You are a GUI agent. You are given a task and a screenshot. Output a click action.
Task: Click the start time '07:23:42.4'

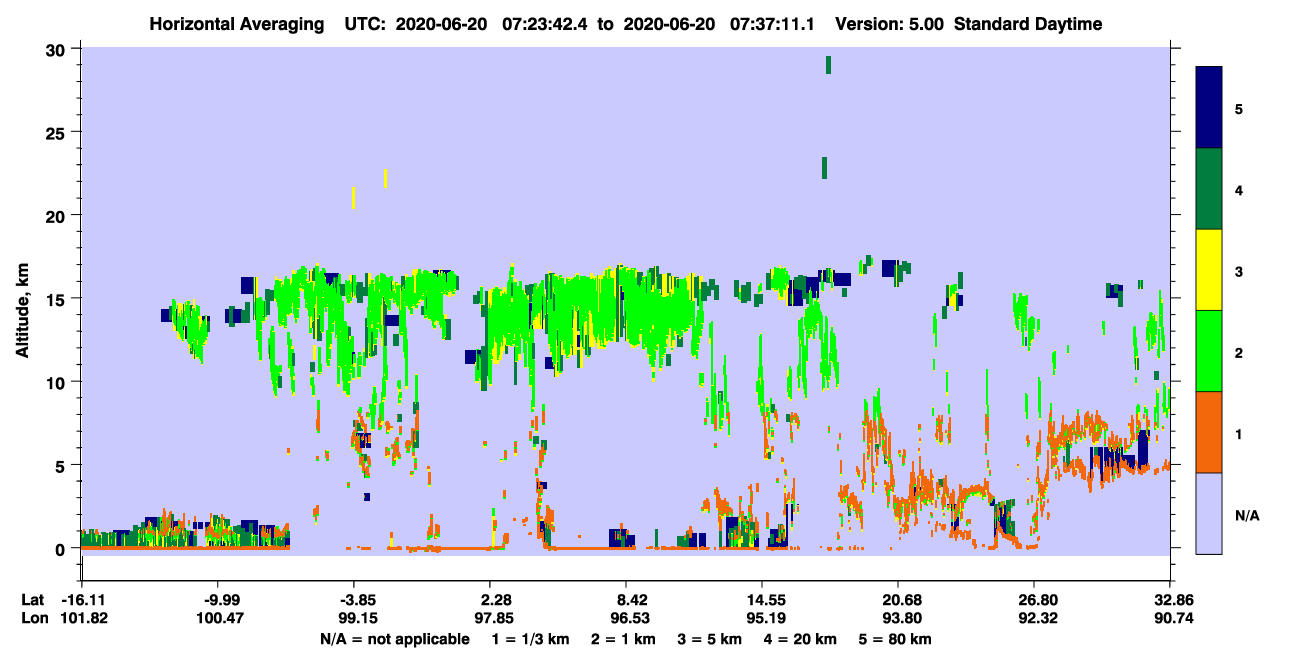point(544,24)
